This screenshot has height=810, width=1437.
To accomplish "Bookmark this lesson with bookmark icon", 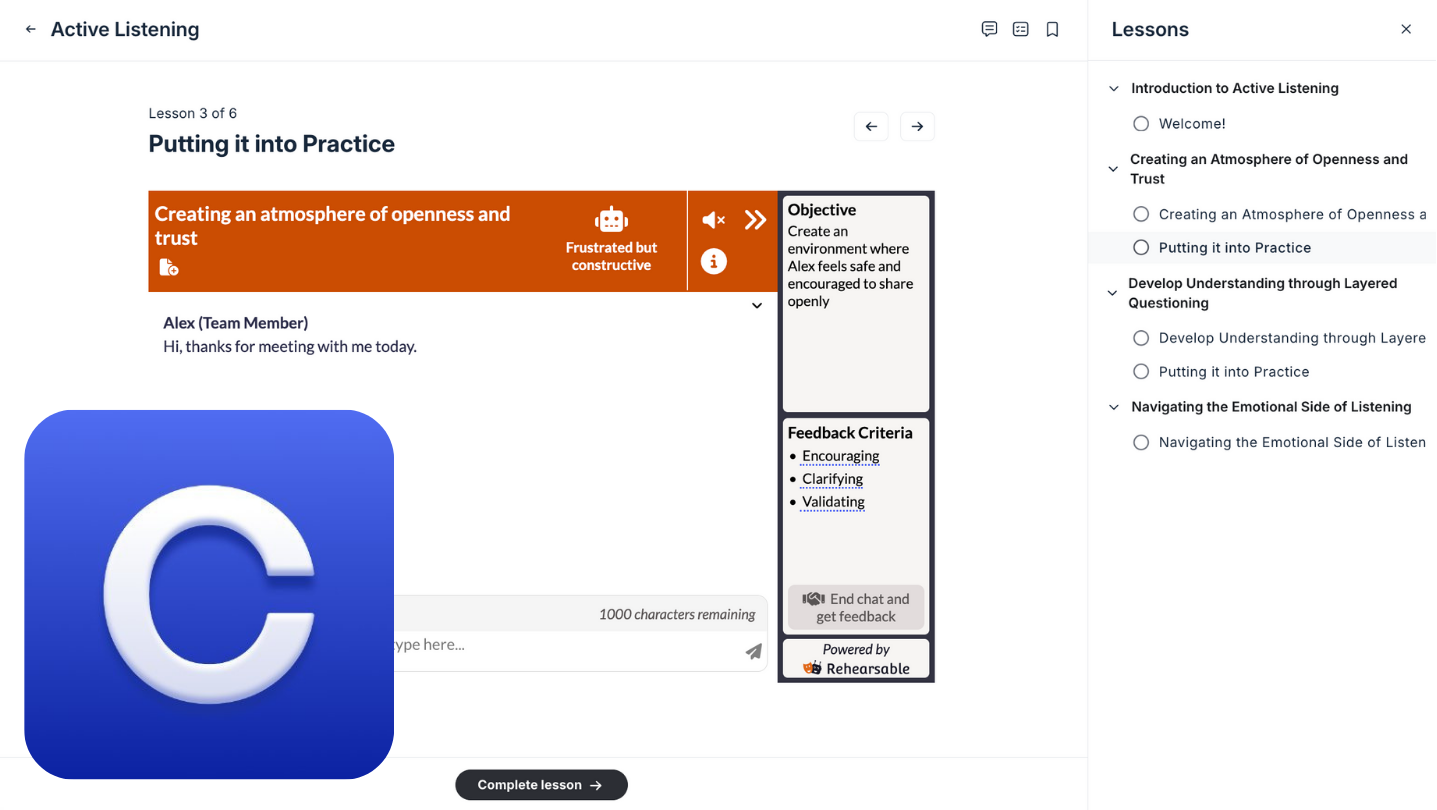I will coord(1052,29).
